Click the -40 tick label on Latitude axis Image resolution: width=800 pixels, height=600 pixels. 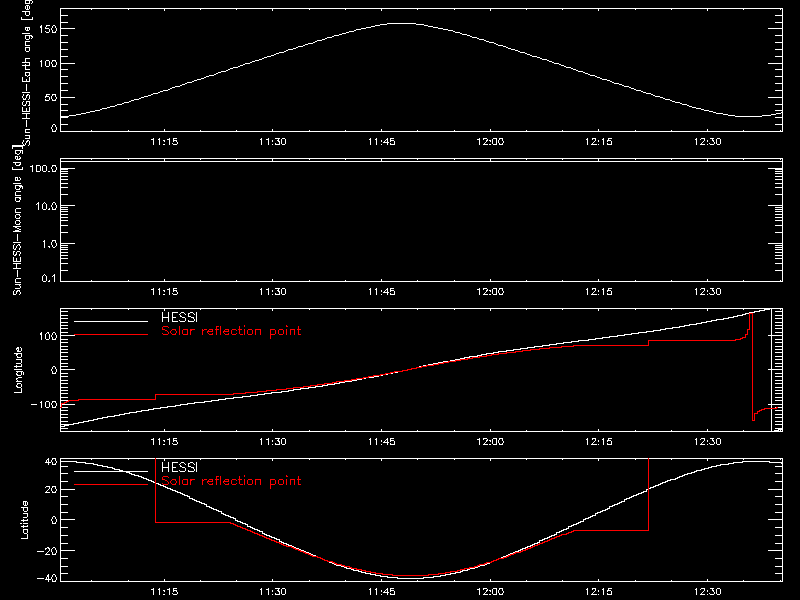pos(47,578)
